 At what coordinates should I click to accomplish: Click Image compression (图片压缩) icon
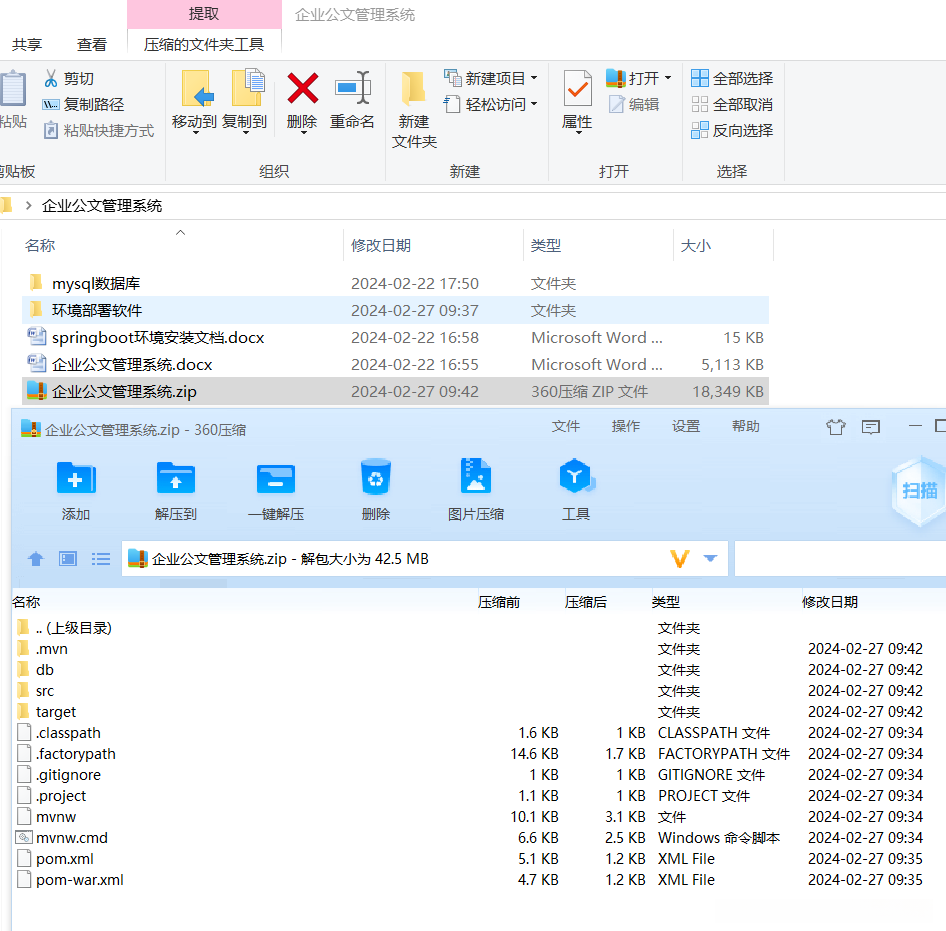[x=475, y=476]
